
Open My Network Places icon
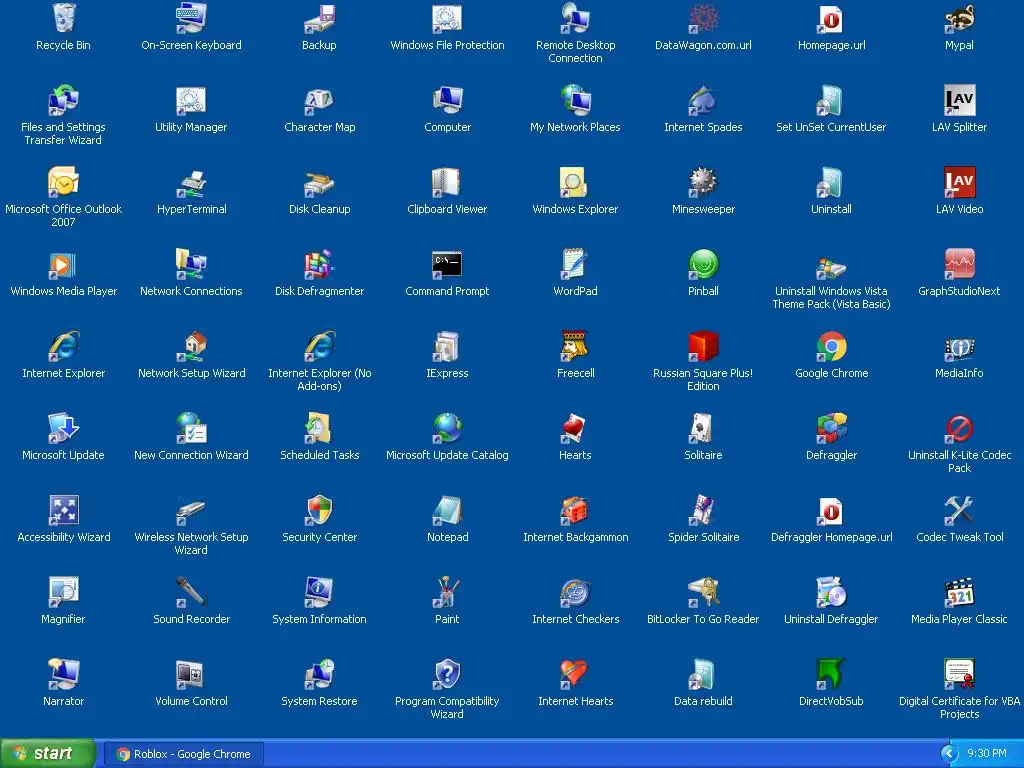point(575,101)
